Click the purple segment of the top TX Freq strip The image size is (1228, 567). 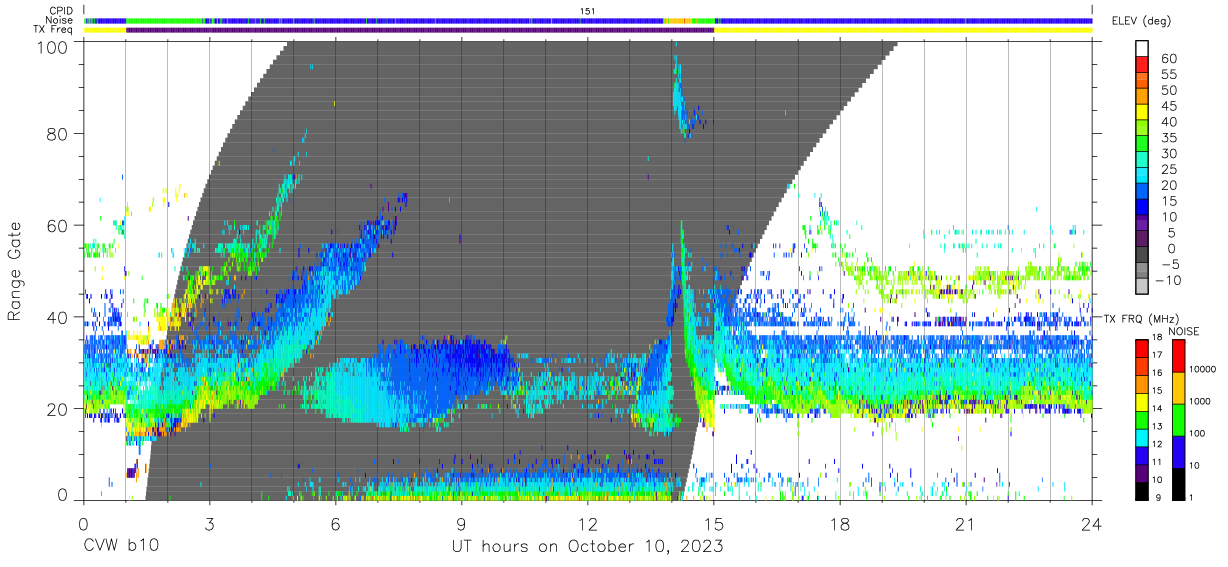point(420,31)
